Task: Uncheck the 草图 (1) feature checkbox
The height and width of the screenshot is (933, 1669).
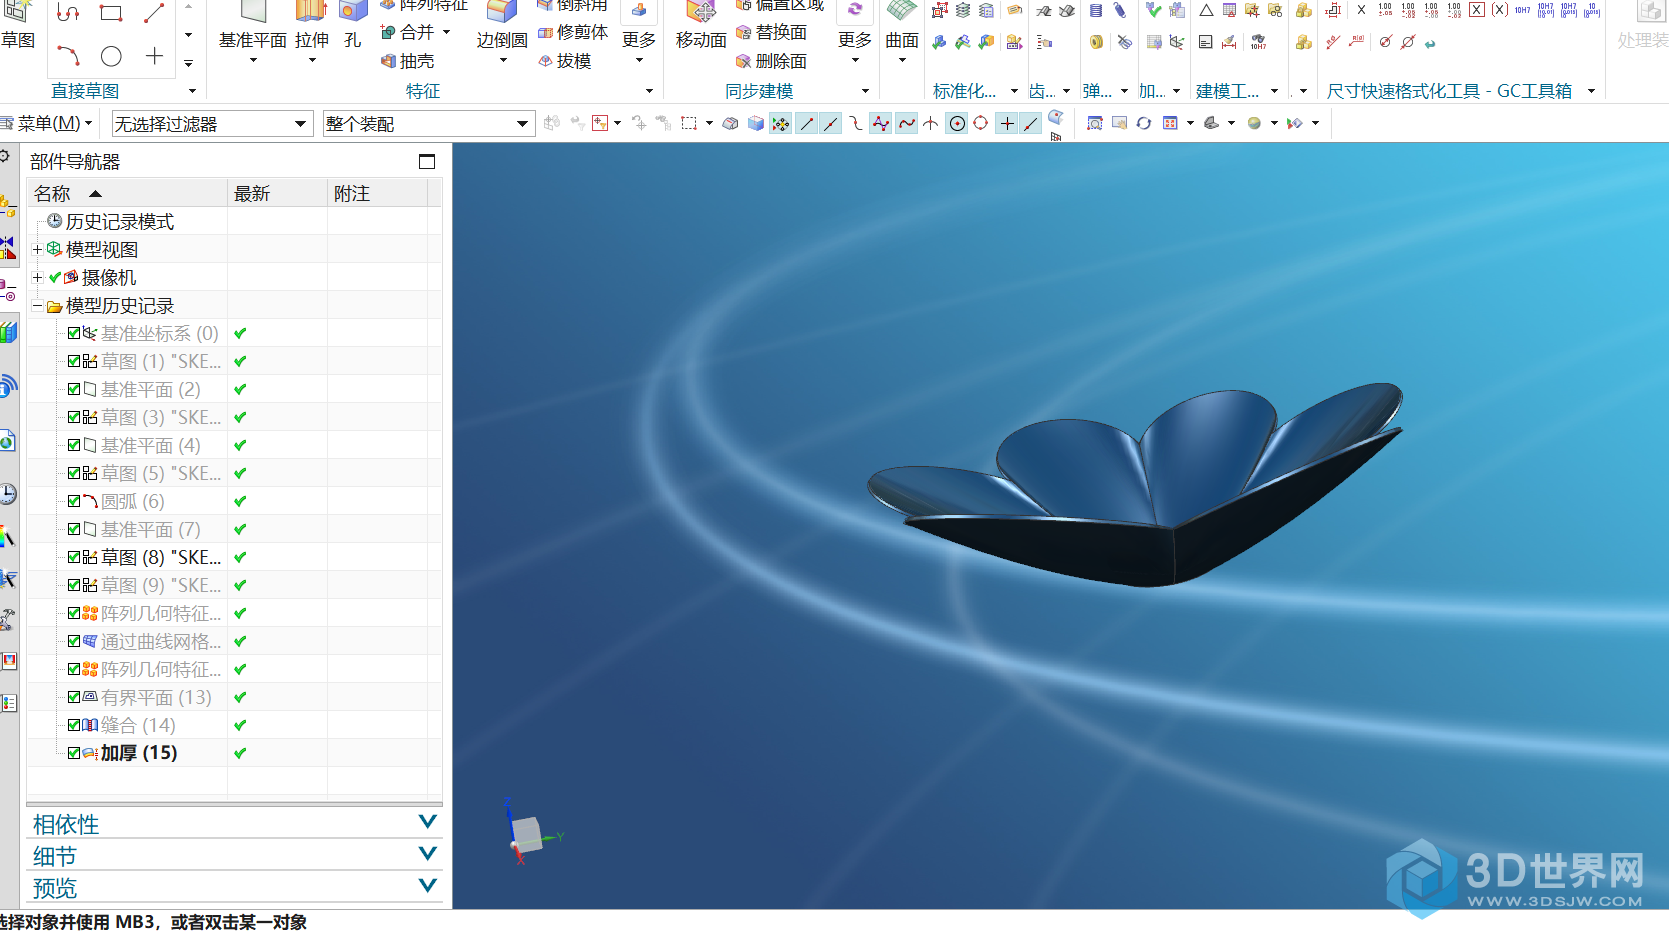Action: 74,361
